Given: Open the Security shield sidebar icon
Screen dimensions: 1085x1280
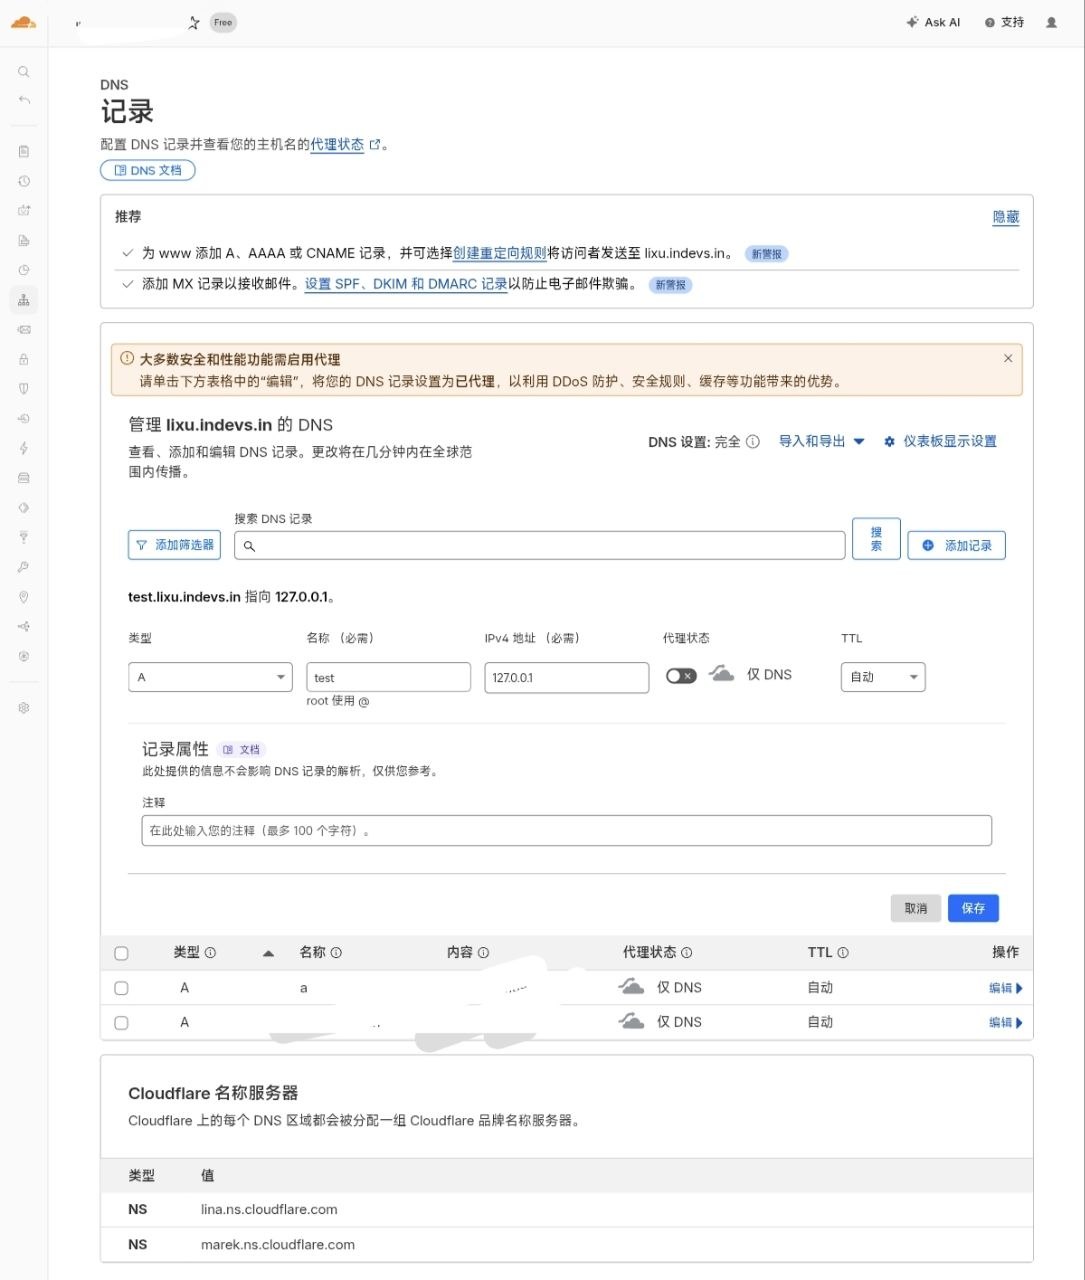Looking at the screenshot, I should coord(24,388).
